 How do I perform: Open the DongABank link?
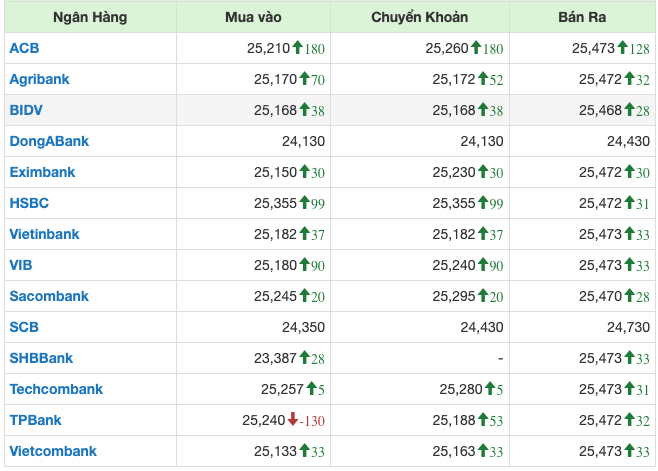coord(49,141)
